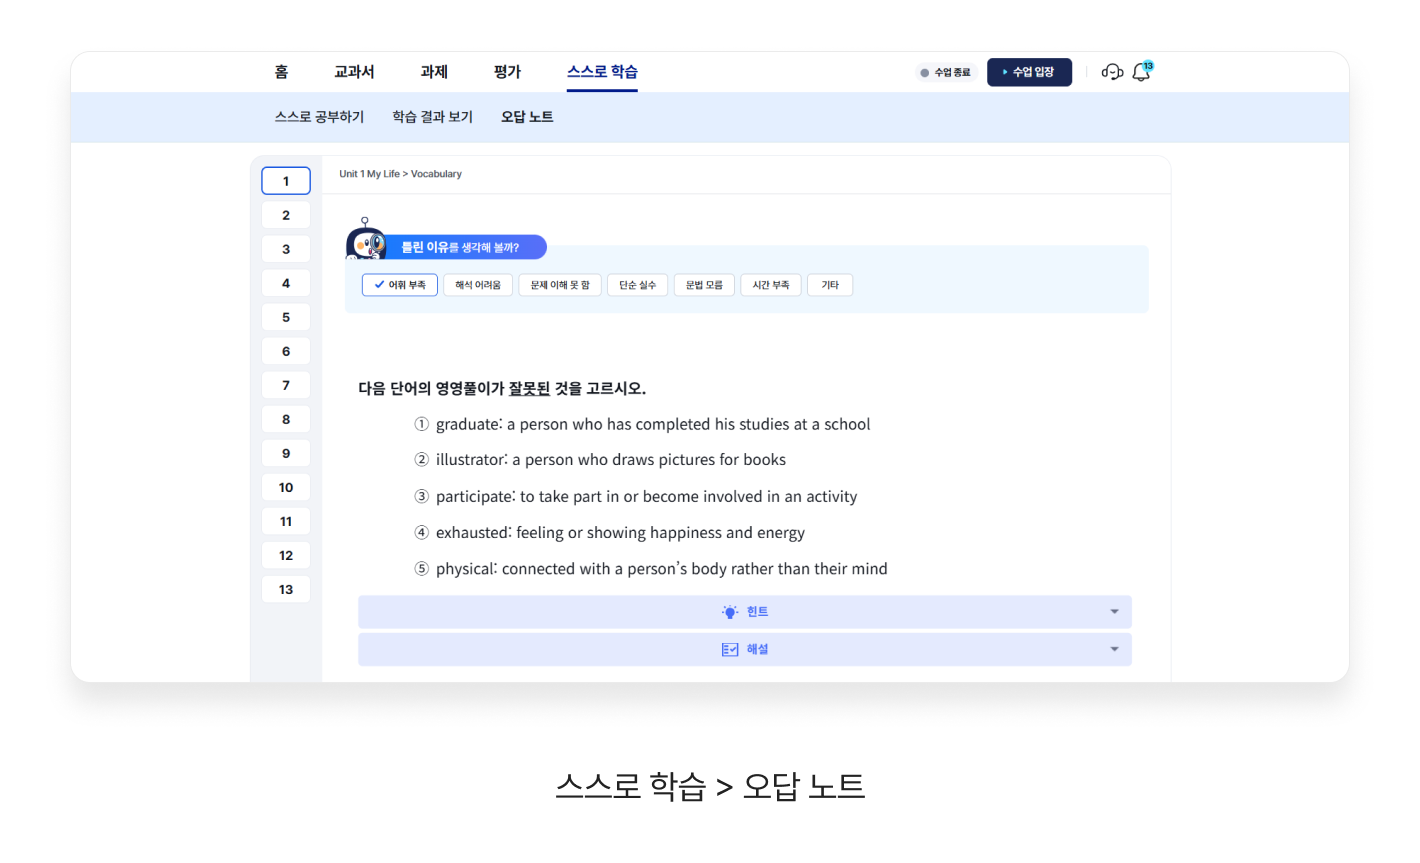This screenshot has width=1420, height=863.
Task: Click the 수업 입장 button
Action: [1029, 72]
